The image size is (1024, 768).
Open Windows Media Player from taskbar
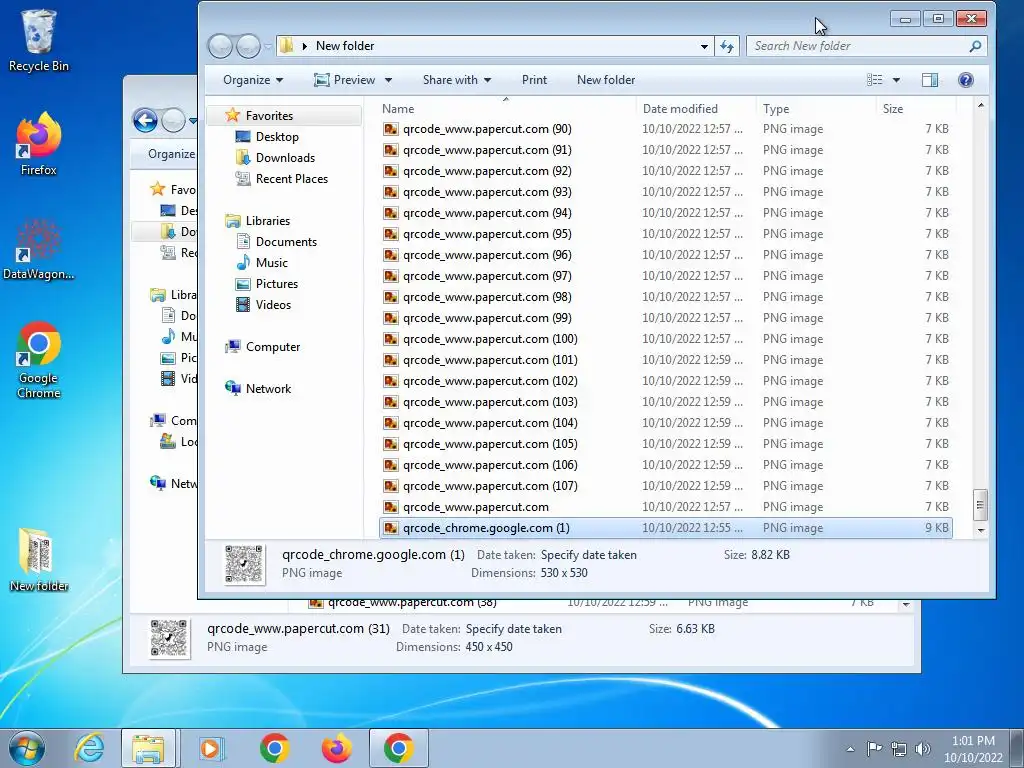[211, 748]
